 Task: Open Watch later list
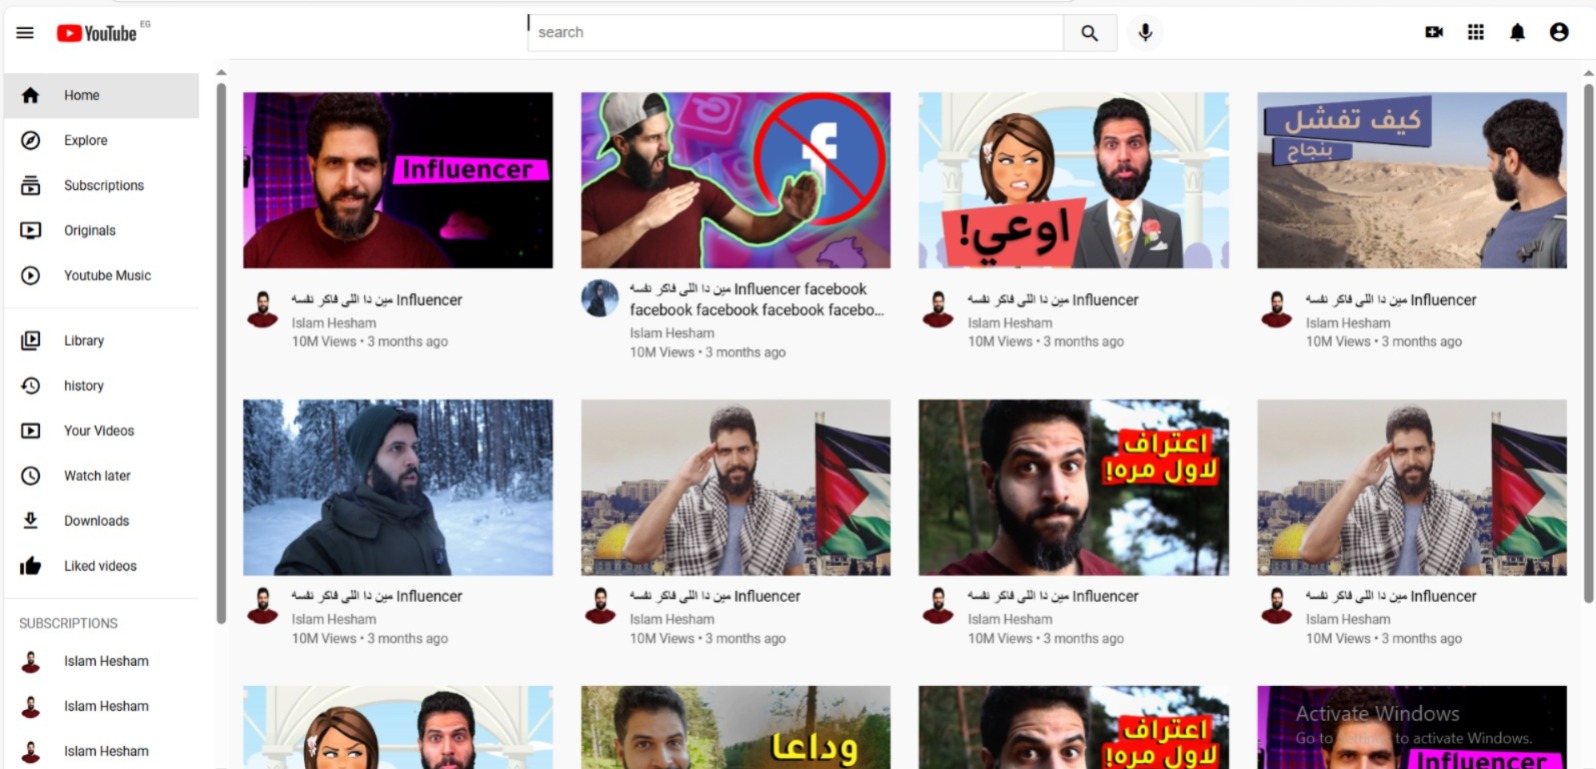pos(97,476)
